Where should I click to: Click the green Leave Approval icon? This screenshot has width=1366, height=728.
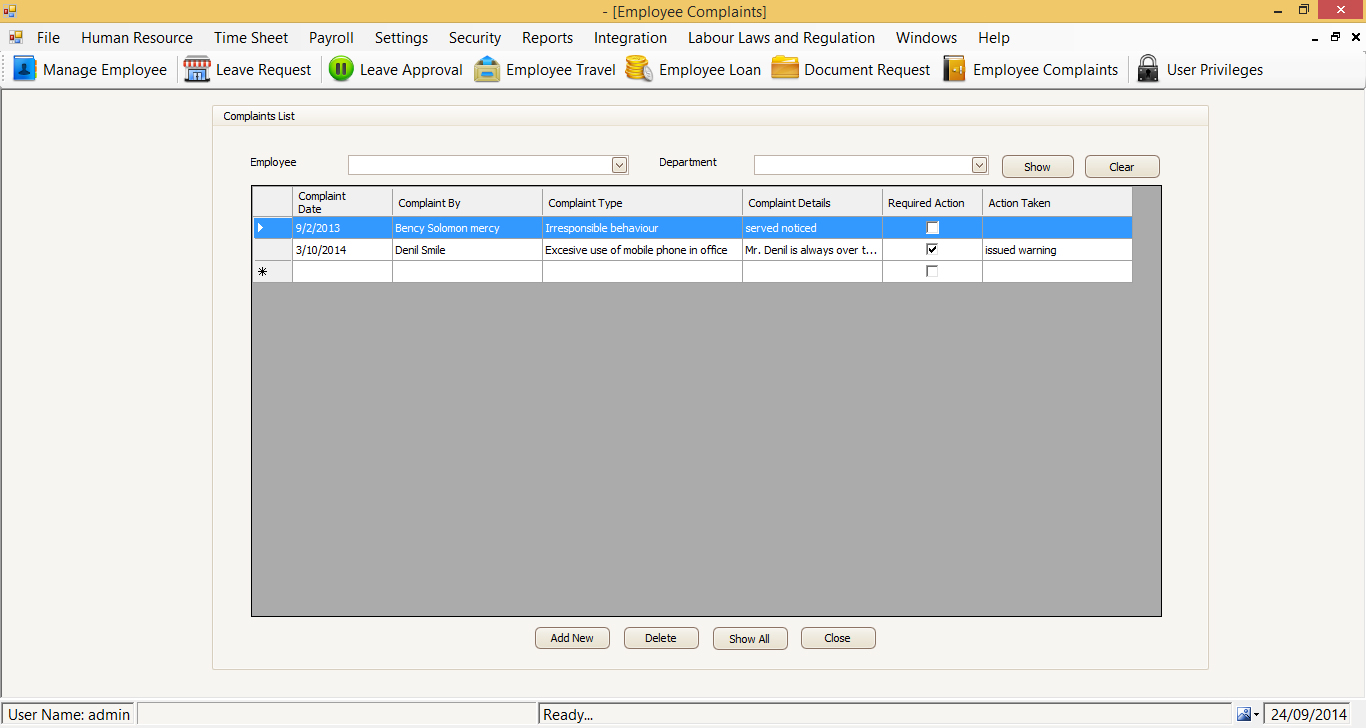click(x=341, y=70)
